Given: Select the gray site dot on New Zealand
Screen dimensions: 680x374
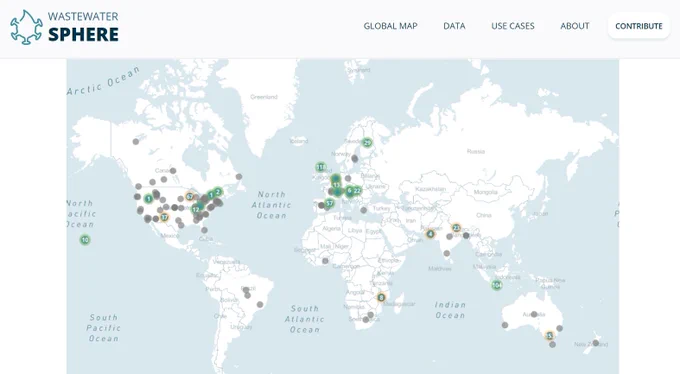Looking at the screenshot, I should [596, 343].
